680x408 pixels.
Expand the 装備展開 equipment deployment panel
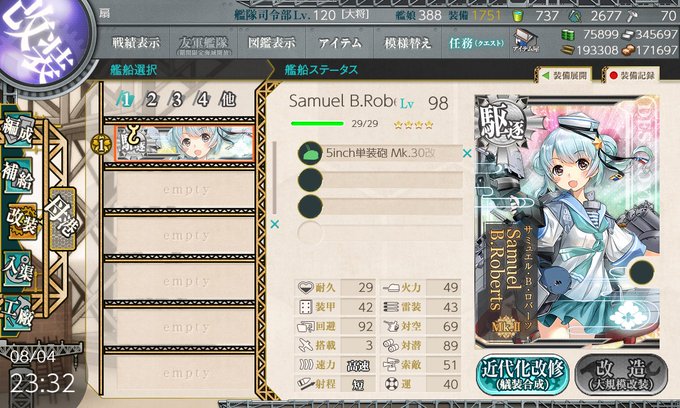coord(564,75)
